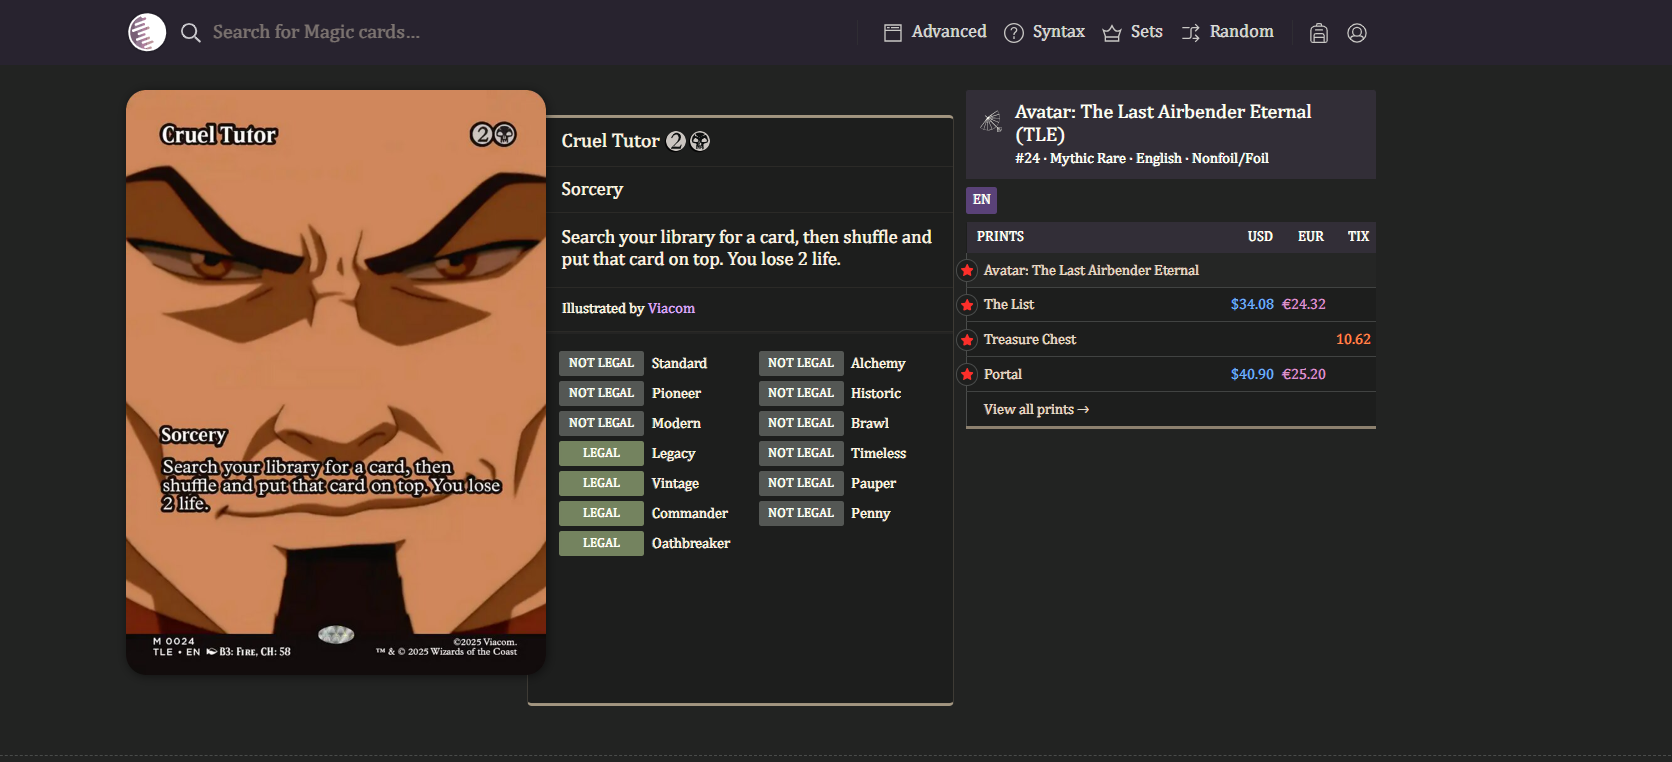Click the LEGAL badge for Oathbreaker
The width and height of the screenshot is (1672, 762).
601,543
